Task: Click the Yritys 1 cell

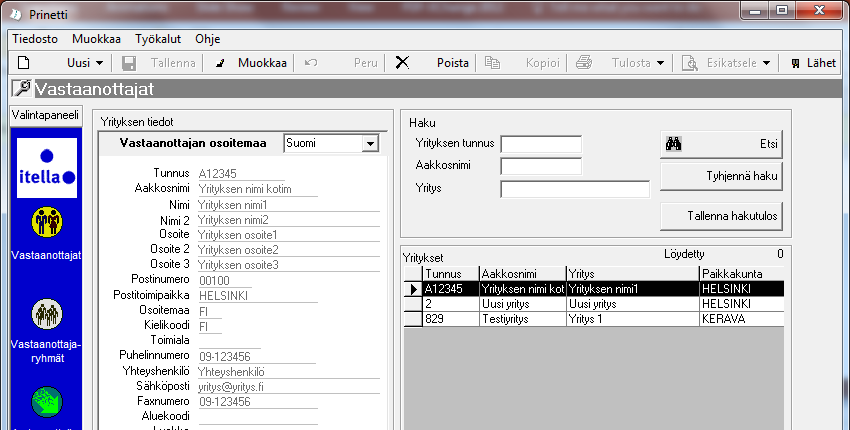Action: pos(633,319)
